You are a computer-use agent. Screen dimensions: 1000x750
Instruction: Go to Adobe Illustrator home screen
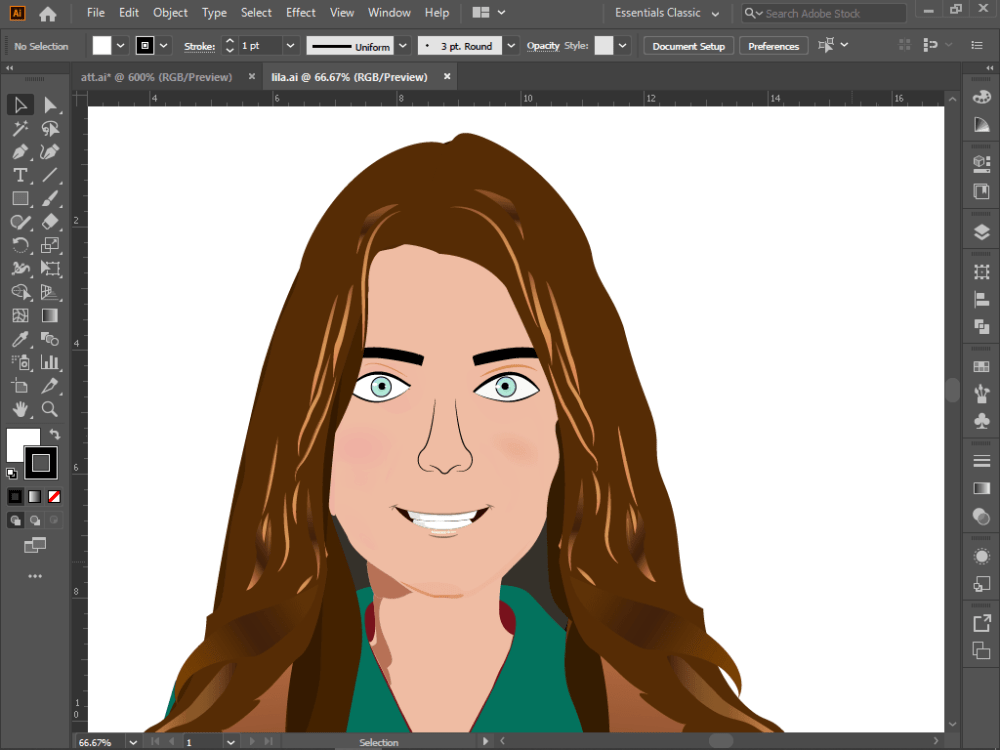tap(48, 13)
